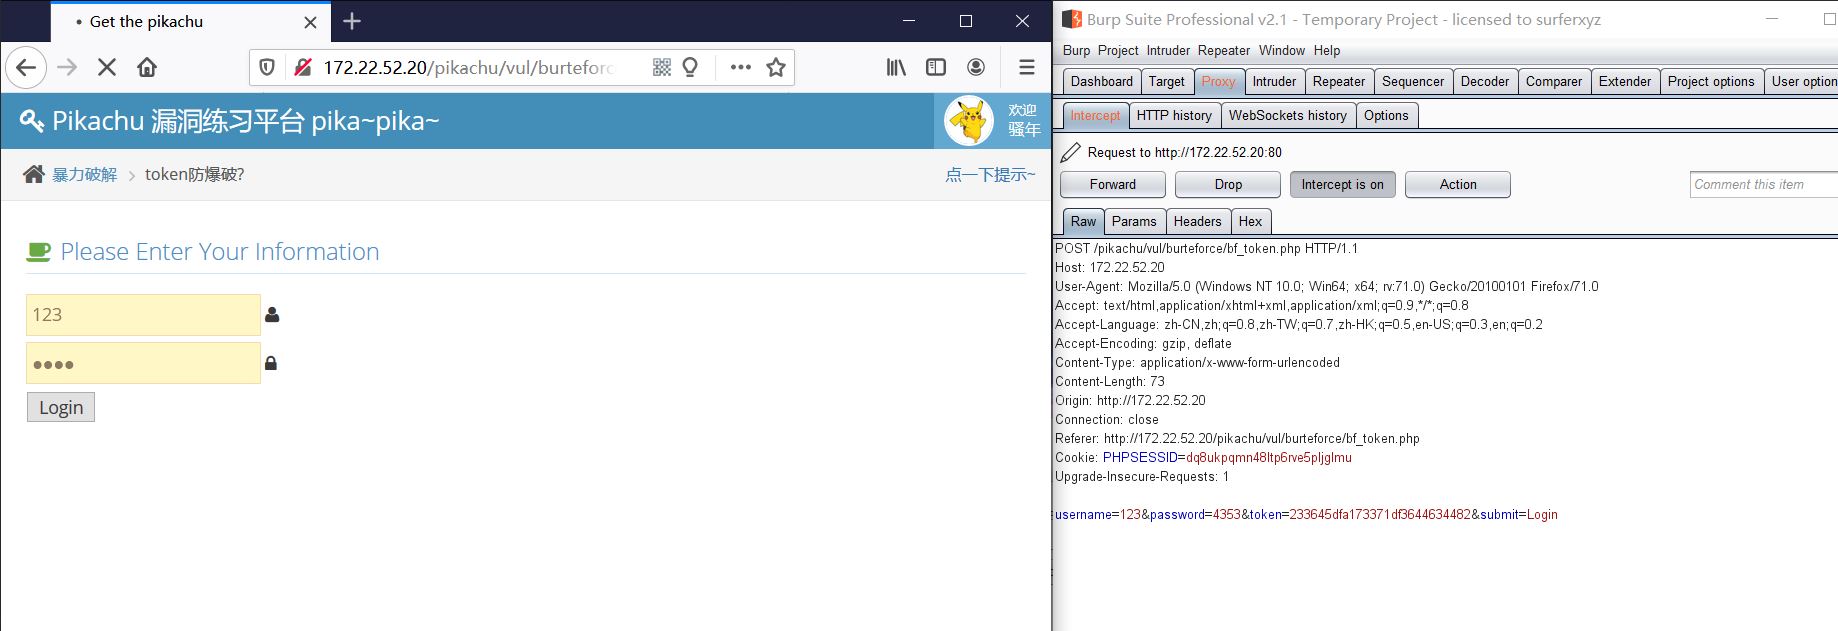The image size is (1838, 631).
Task: Open the Project options tab
Action: point(1711,81)
